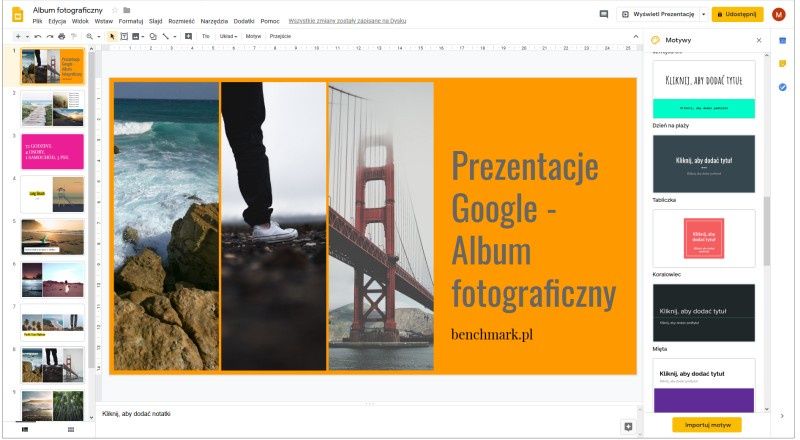Open the Formatuj menu
Screen dimensions: 800x440
(131, 21)
